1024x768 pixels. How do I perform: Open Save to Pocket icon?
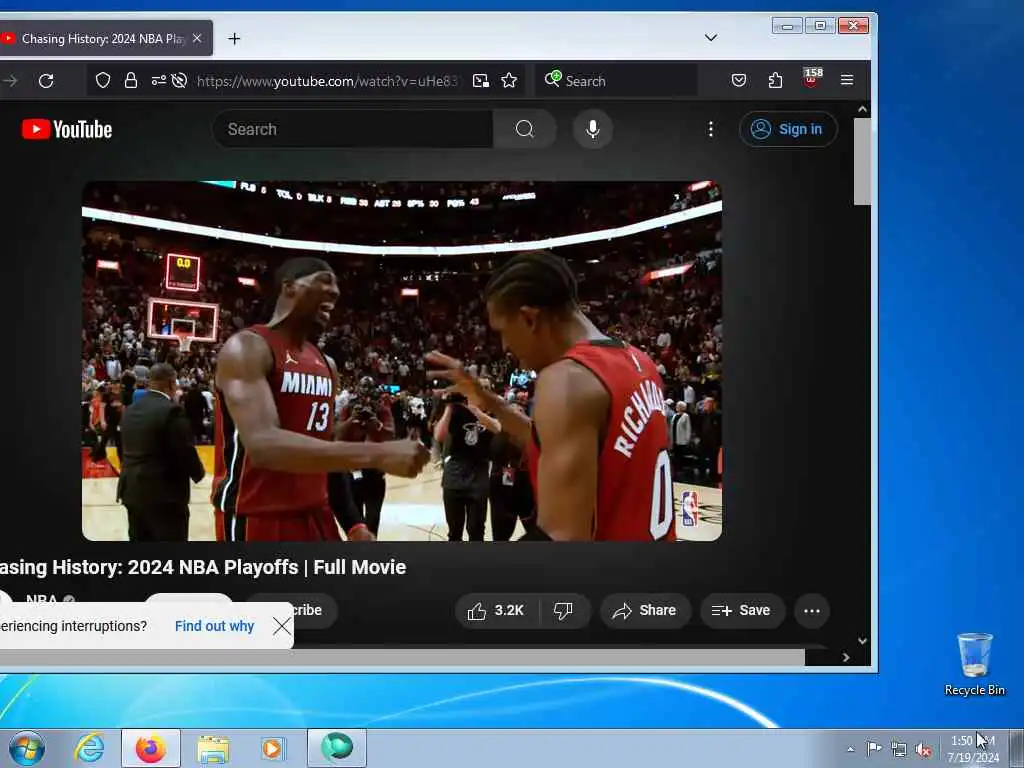(x=739, y=80)
